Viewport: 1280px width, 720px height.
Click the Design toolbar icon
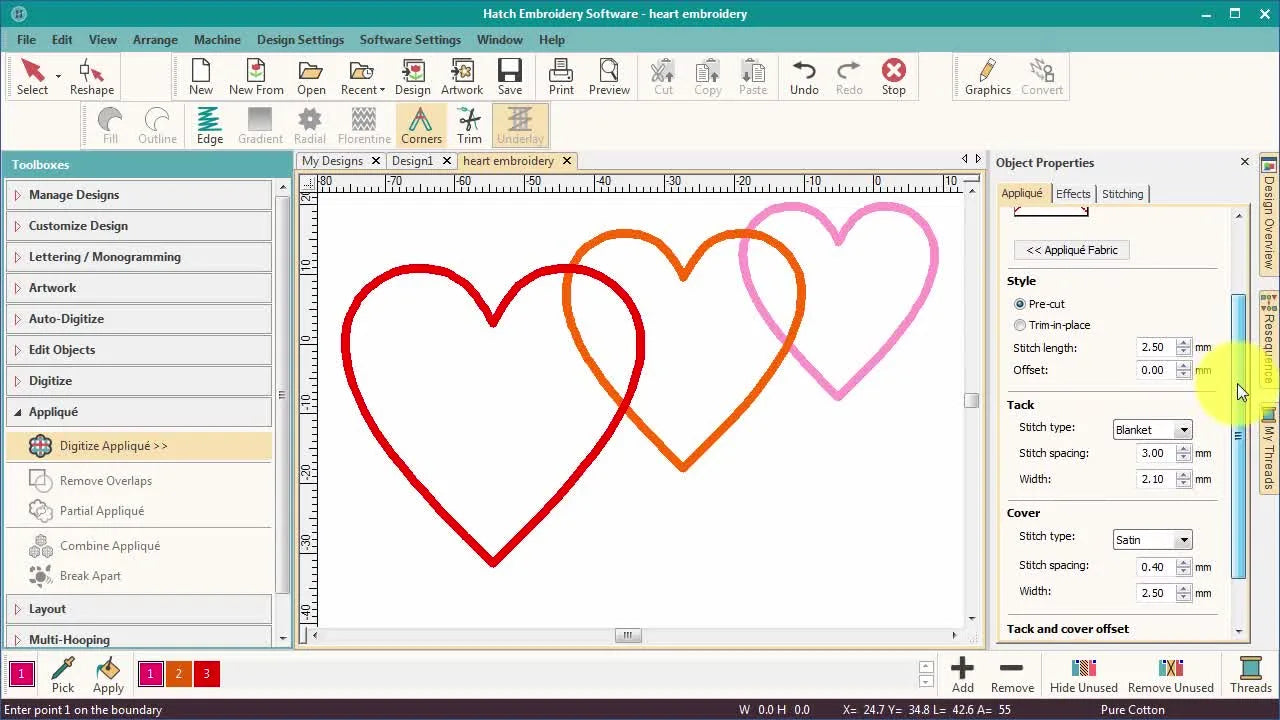click(412, 77)
